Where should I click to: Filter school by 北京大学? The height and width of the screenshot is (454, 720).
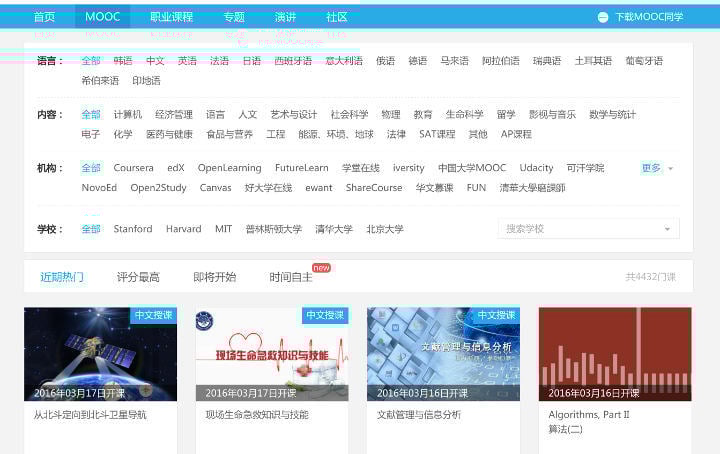pos(385,229)
